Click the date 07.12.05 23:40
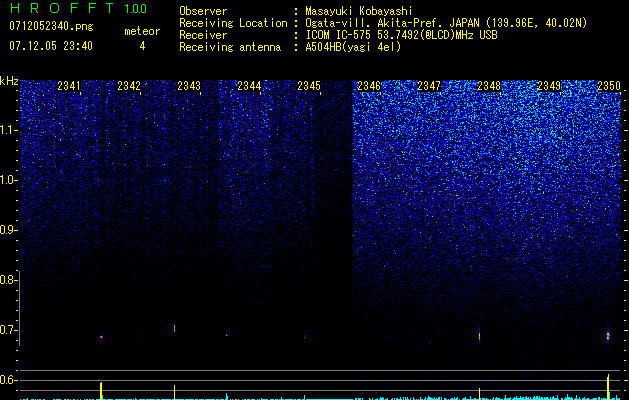629x400 pixels. pyautogui.click(x=51, y=46)
